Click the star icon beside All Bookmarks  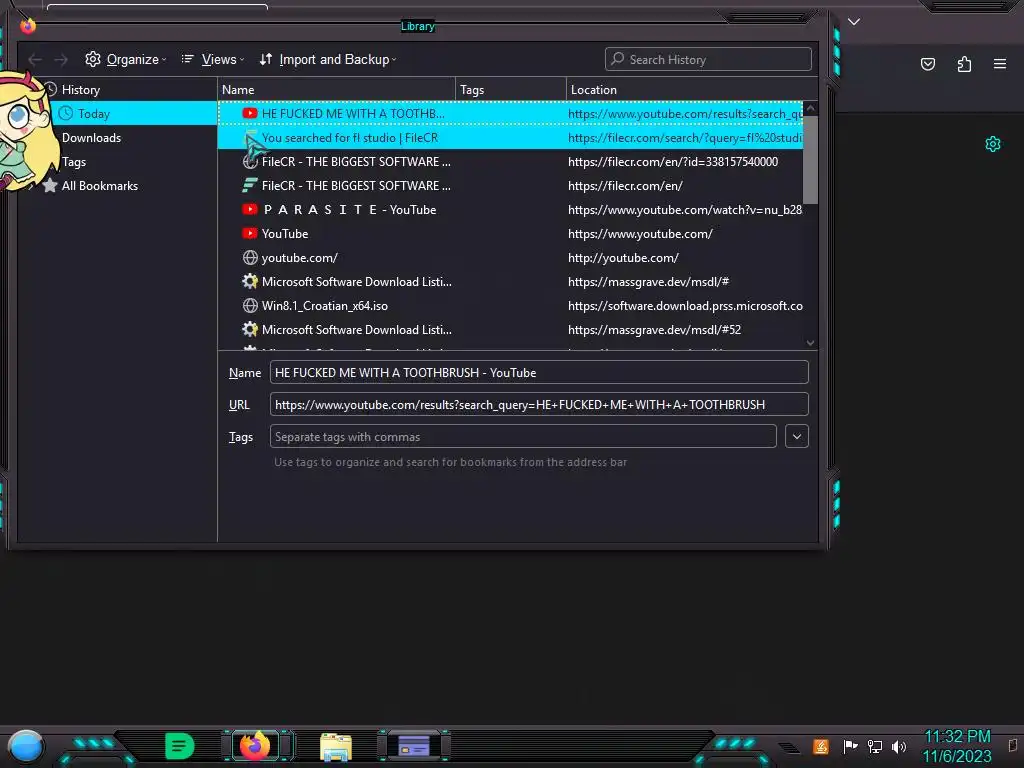50,186
